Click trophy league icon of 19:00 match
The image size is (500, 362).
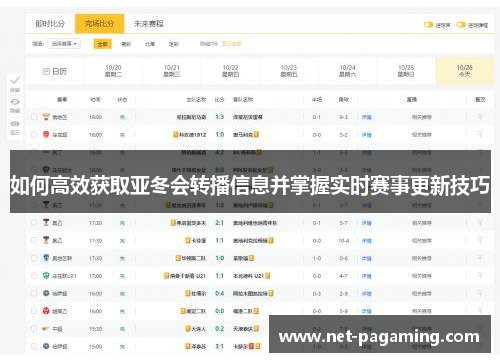46,117
